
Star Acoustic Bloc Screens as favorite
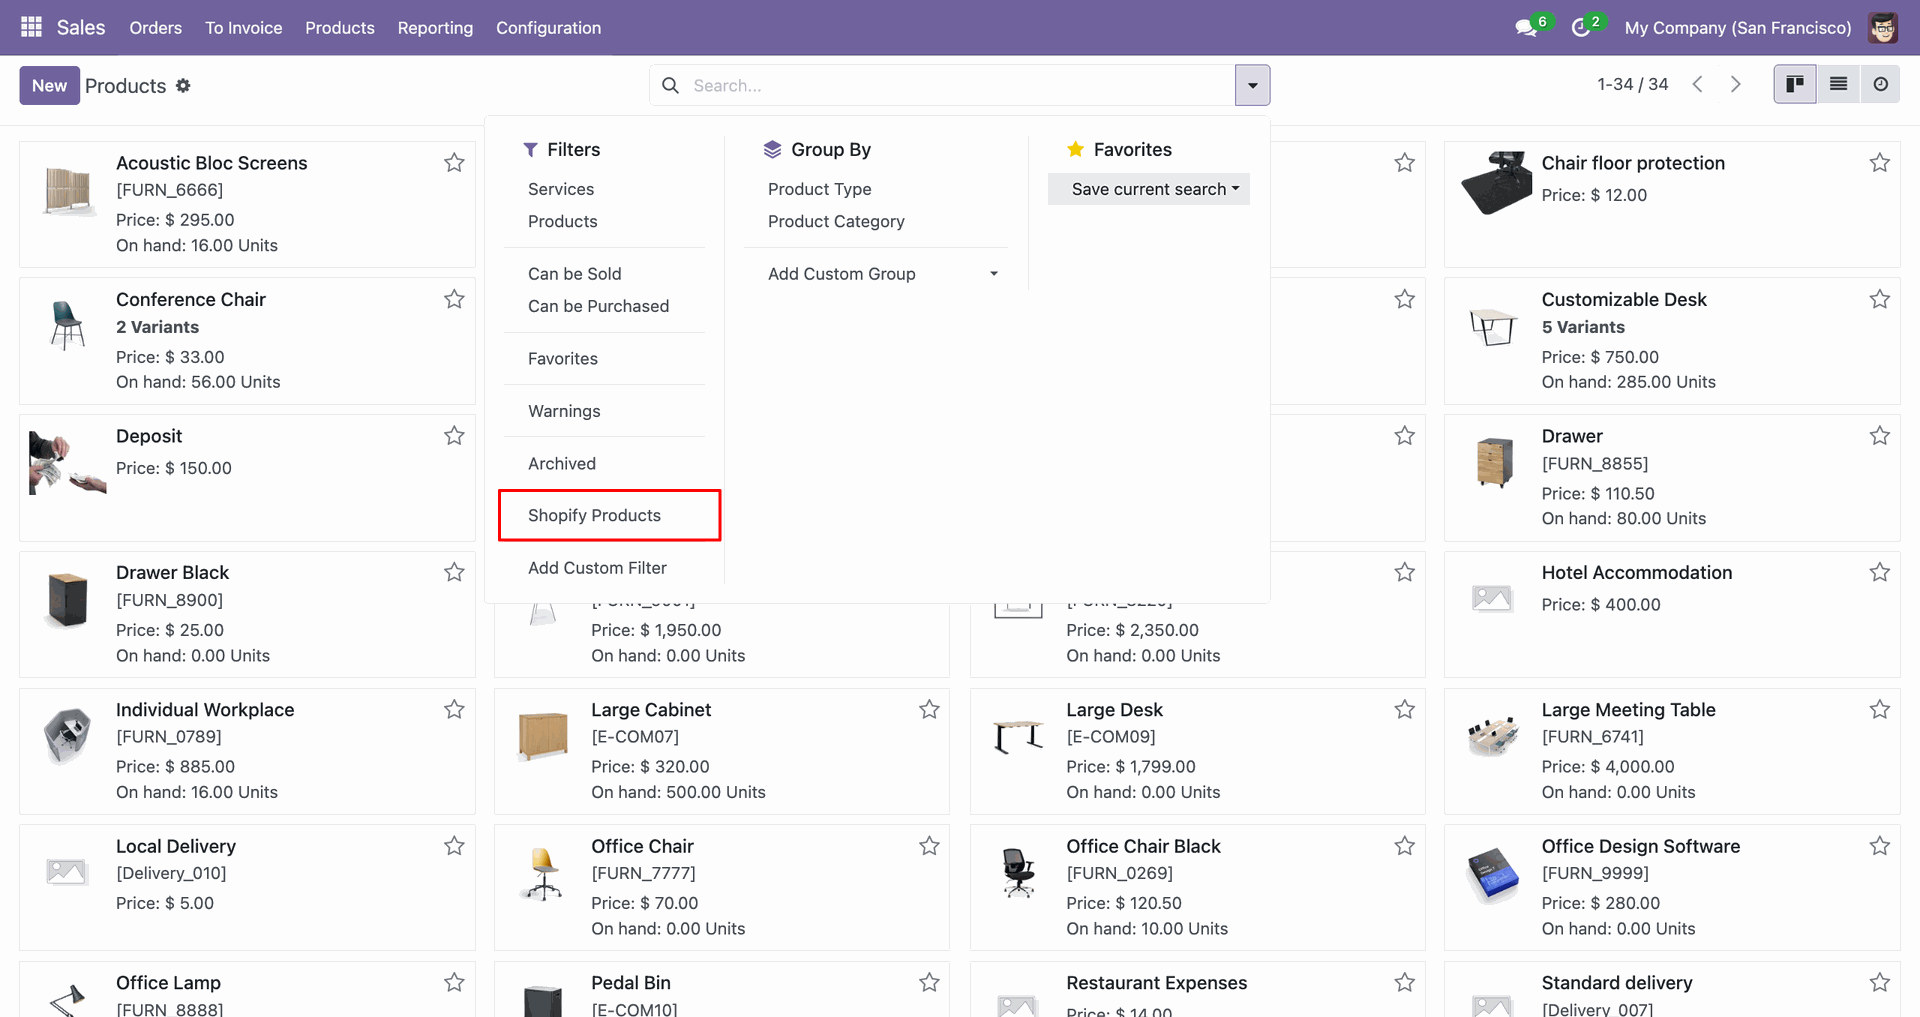(454, 162)
